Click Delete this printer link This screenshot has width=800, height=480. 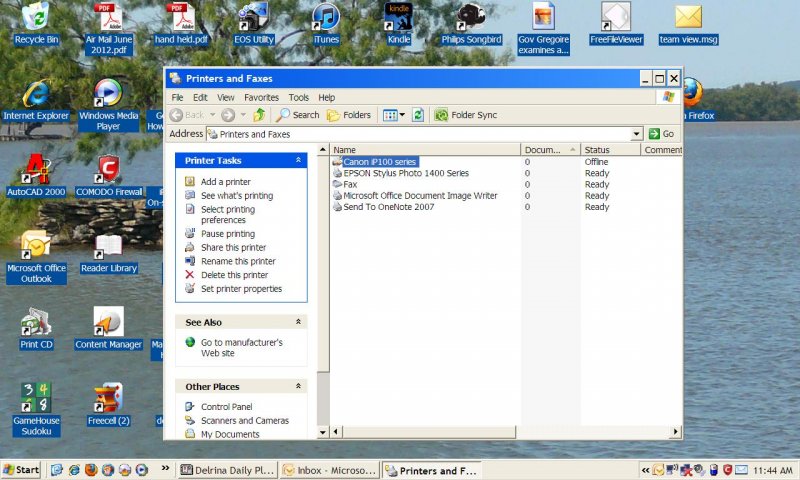point(234,275)
